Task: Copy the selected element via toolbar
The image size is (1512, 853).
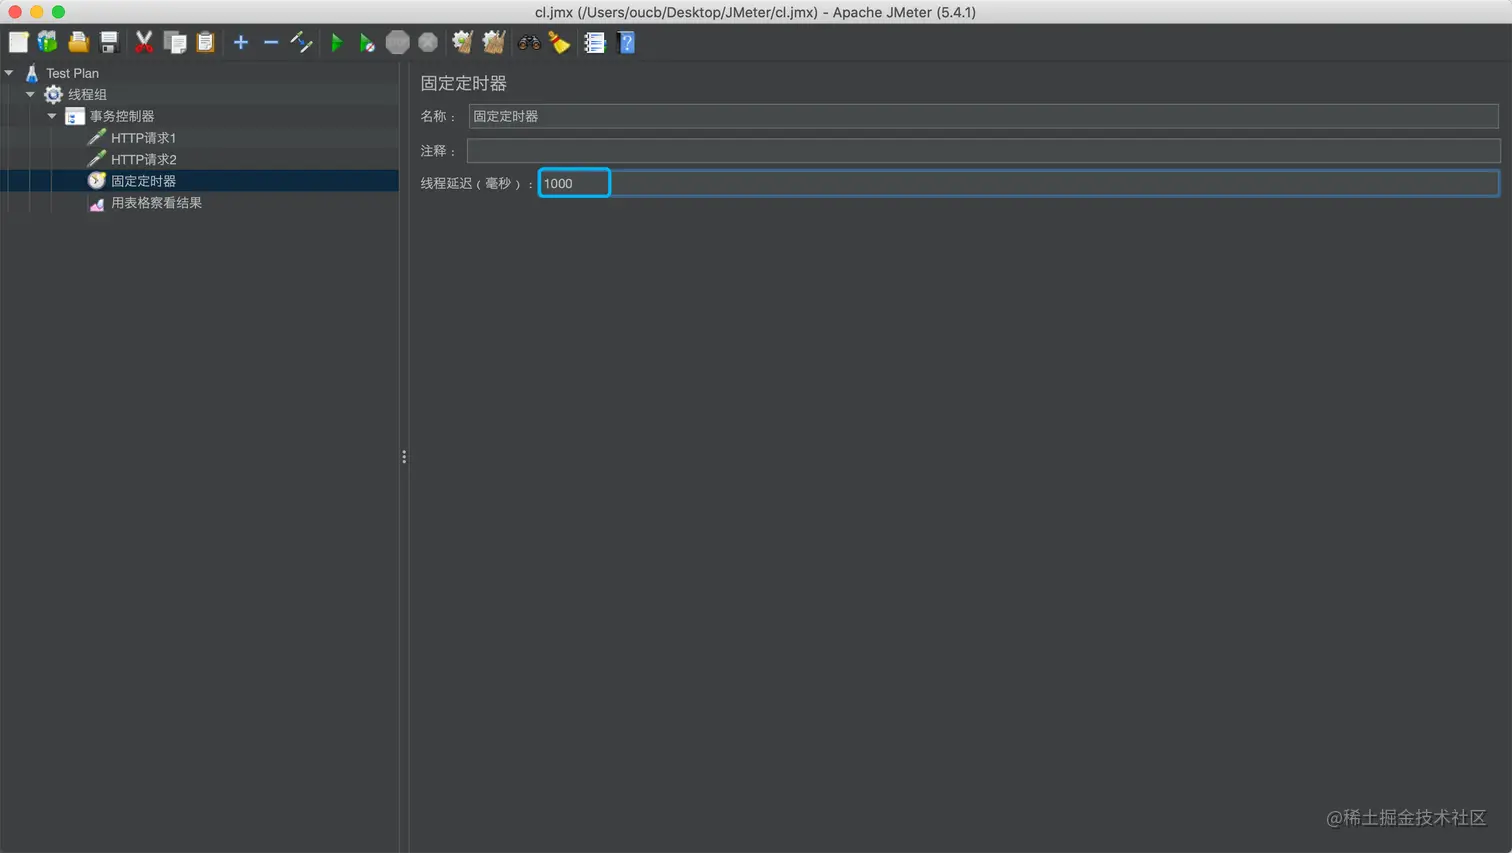Action: pyautogui.click(x=175, y=42)
